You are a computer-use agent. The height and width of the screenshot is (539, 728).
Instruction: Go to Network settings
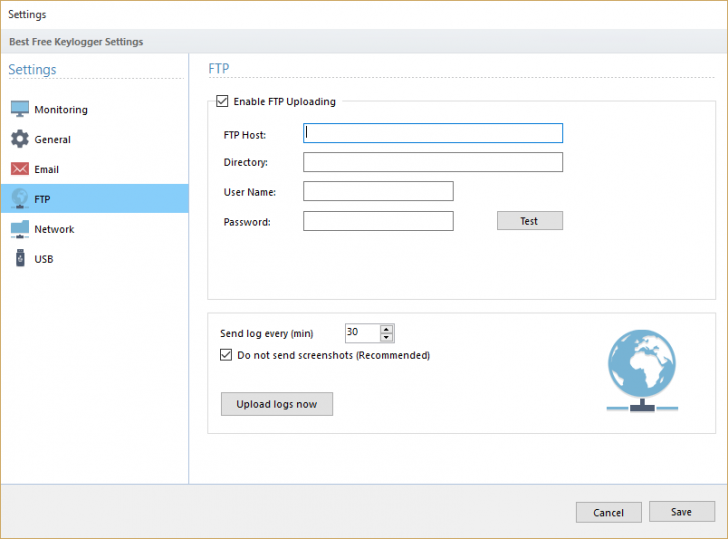point(95,229)
